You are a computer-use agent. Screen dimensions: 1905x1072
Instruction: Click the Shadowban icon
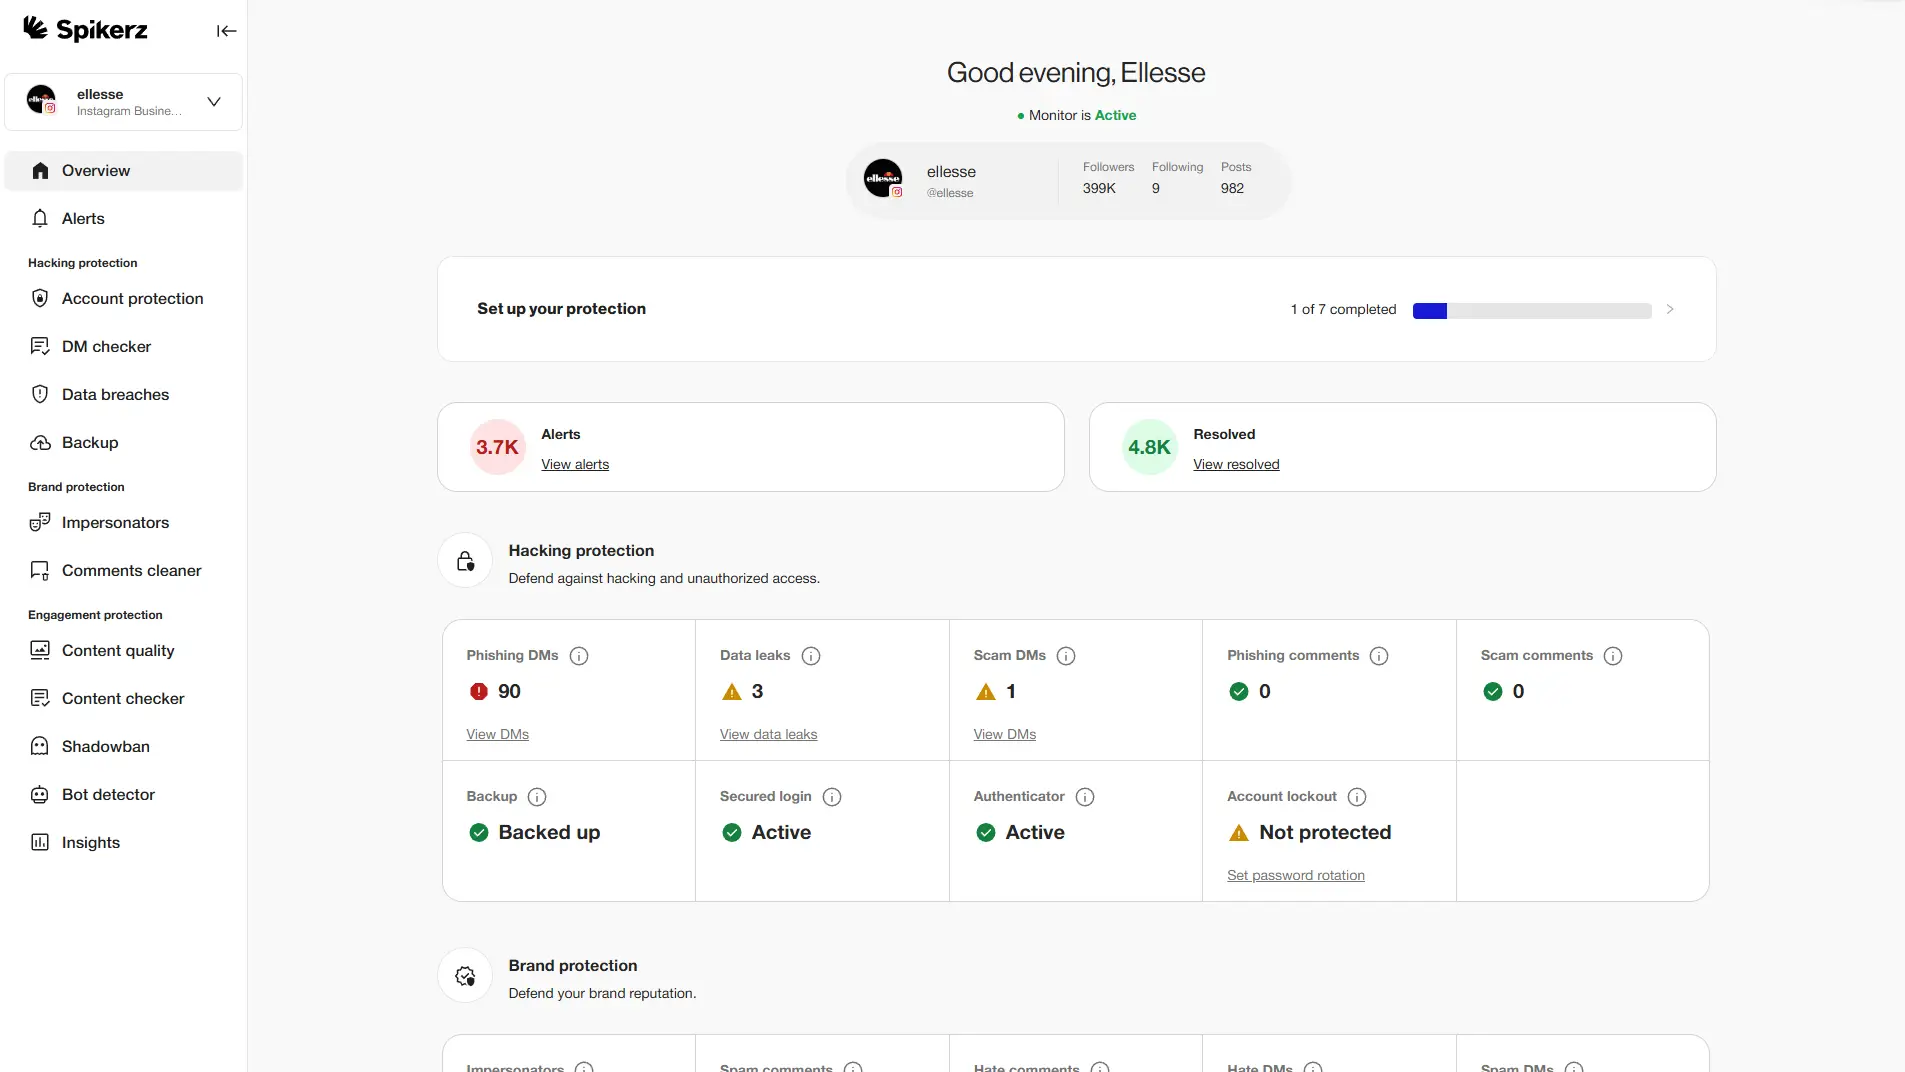tap(40, 746)
